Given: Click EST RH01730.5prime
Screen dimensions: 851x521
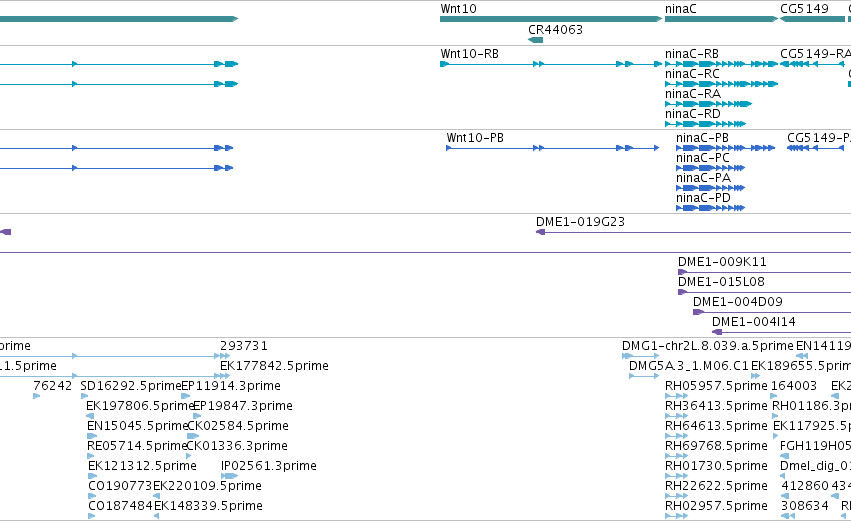Looking at the screenshot, I should [x=716, y=467].
